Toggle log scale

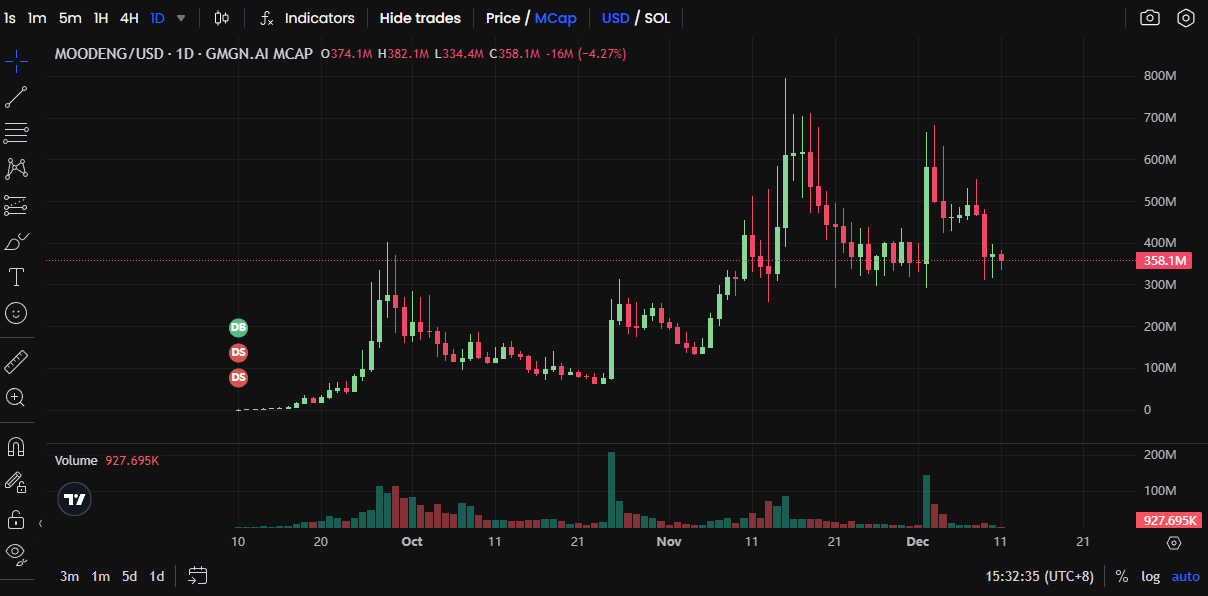coord(1151,576)
